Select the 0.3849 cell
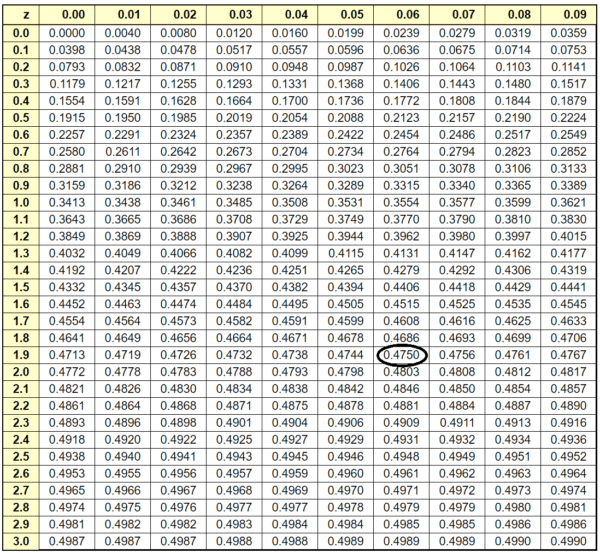The width and height of the screenshot is (600, 553). point(67,237)
